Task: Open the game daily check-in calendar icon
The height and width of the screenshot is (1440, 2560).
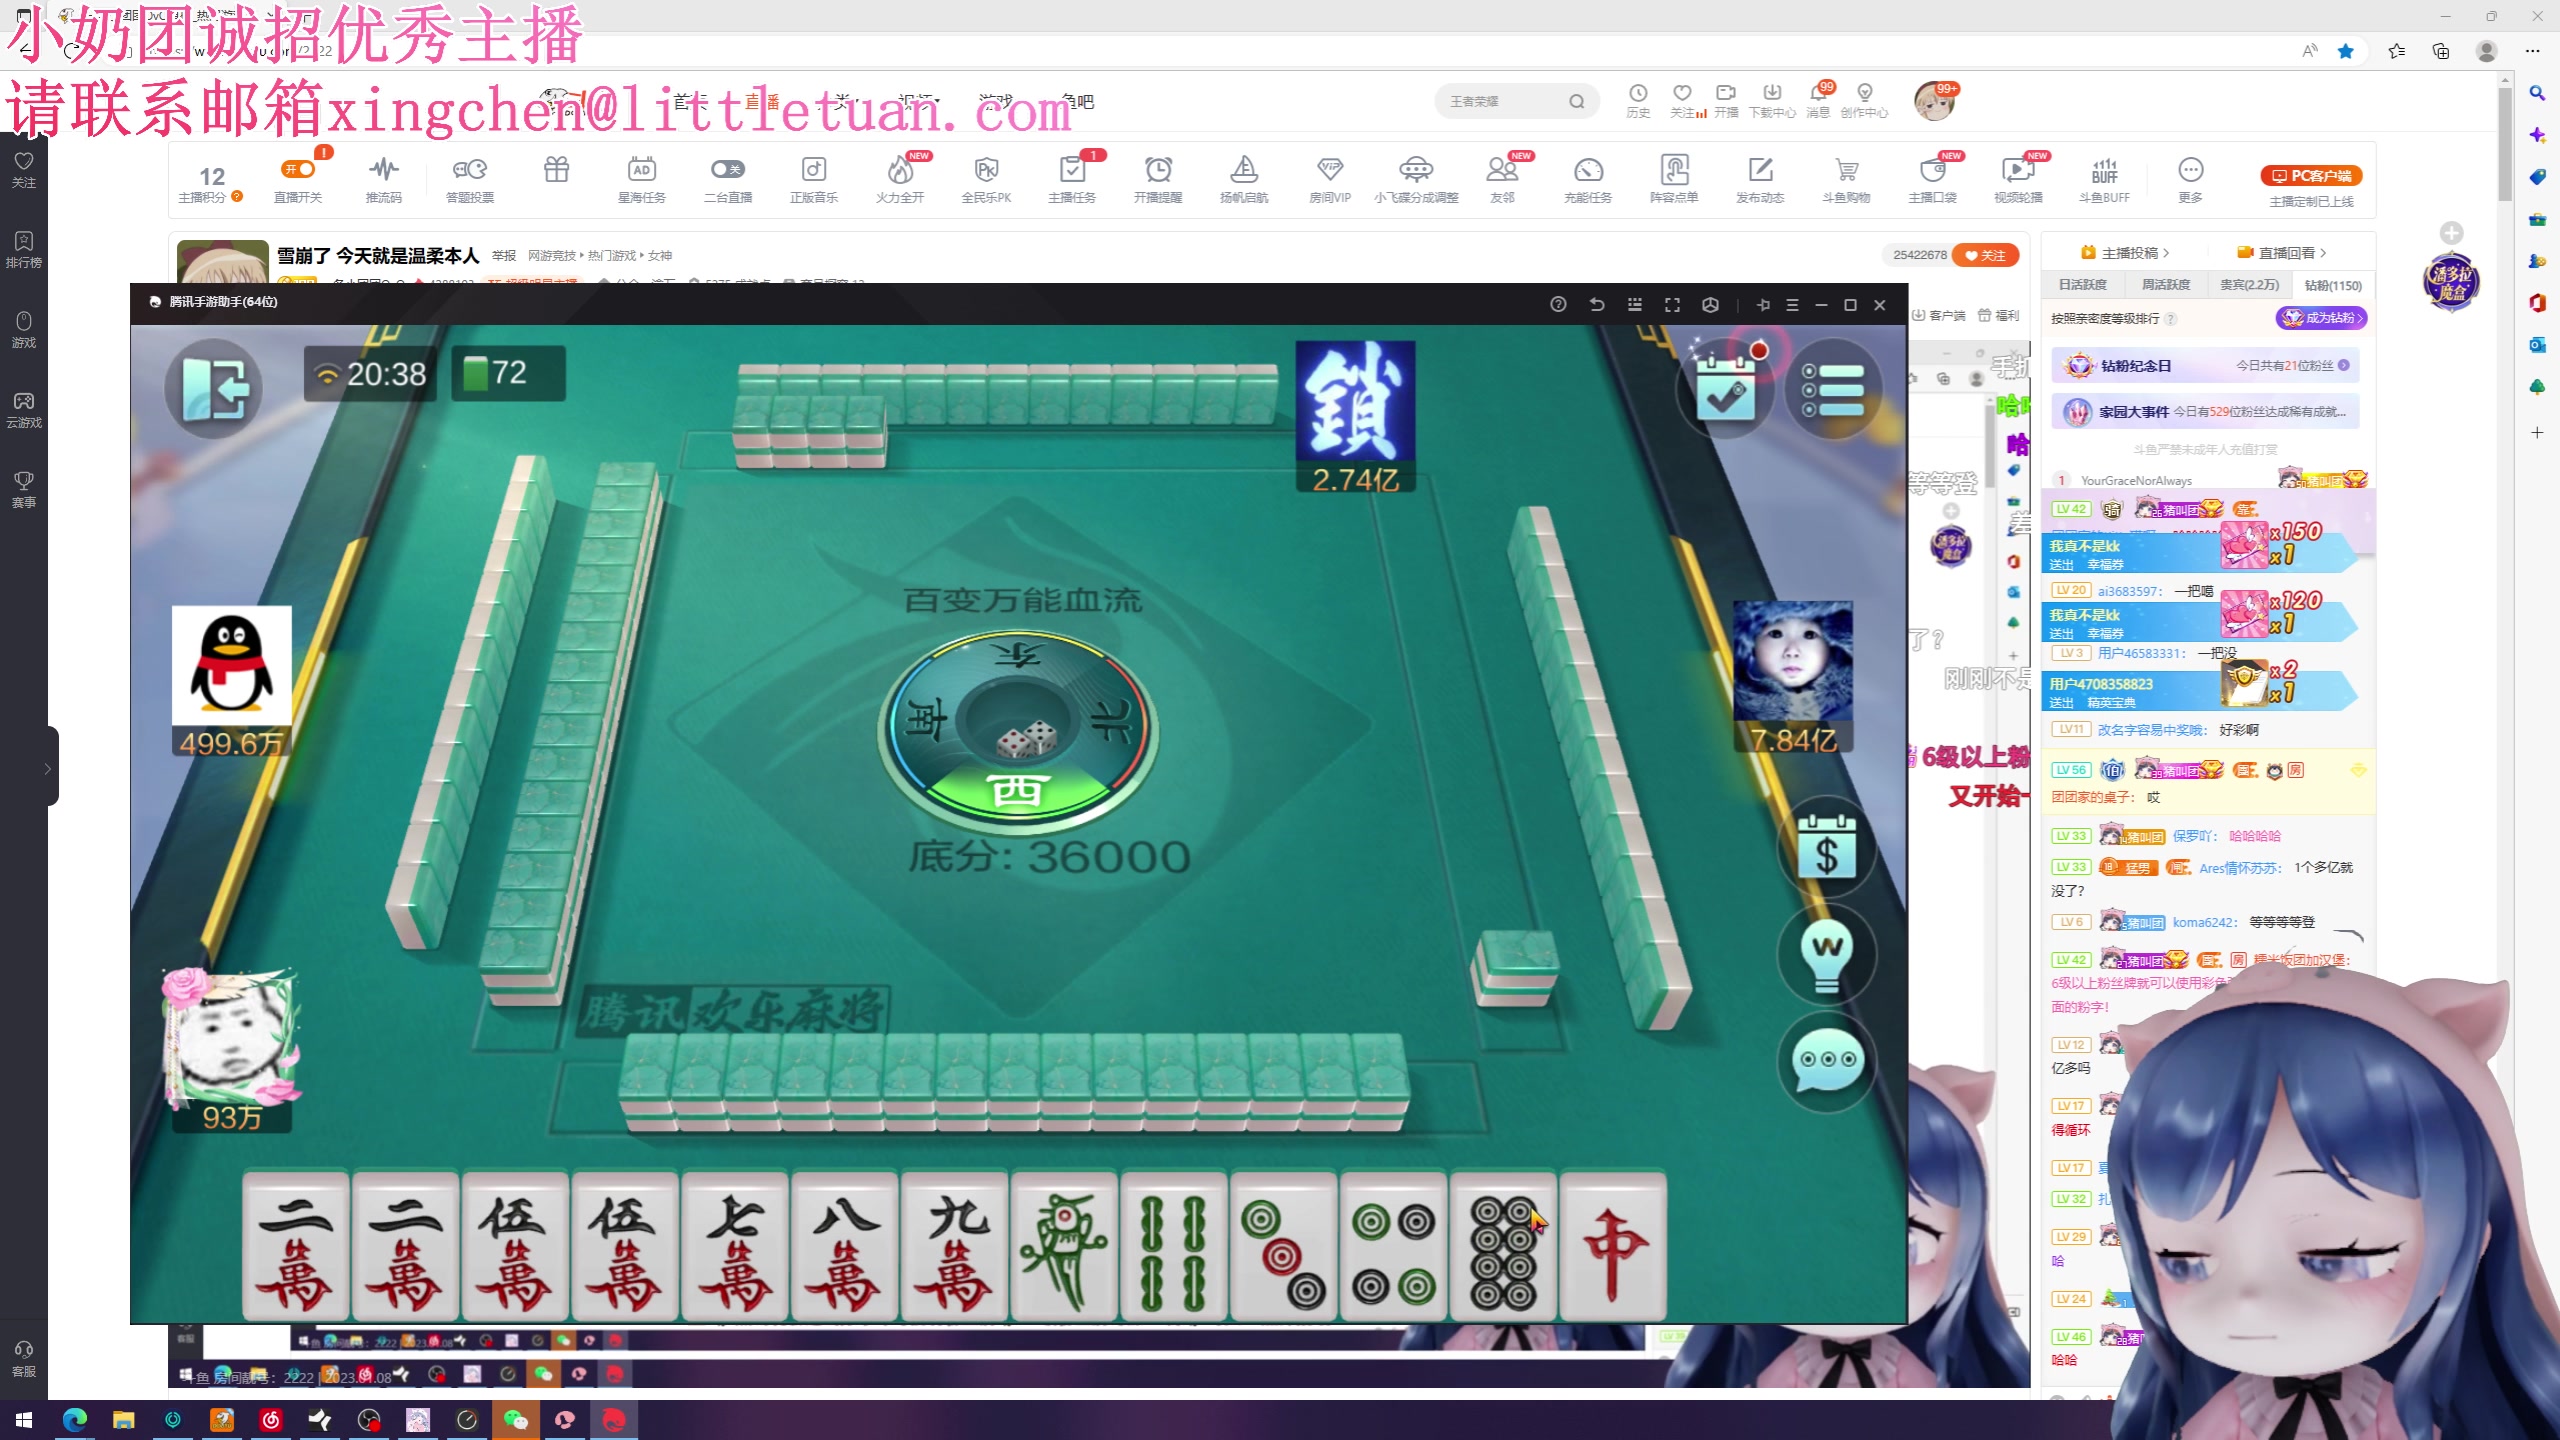Action: click(x=1726, y=391)
